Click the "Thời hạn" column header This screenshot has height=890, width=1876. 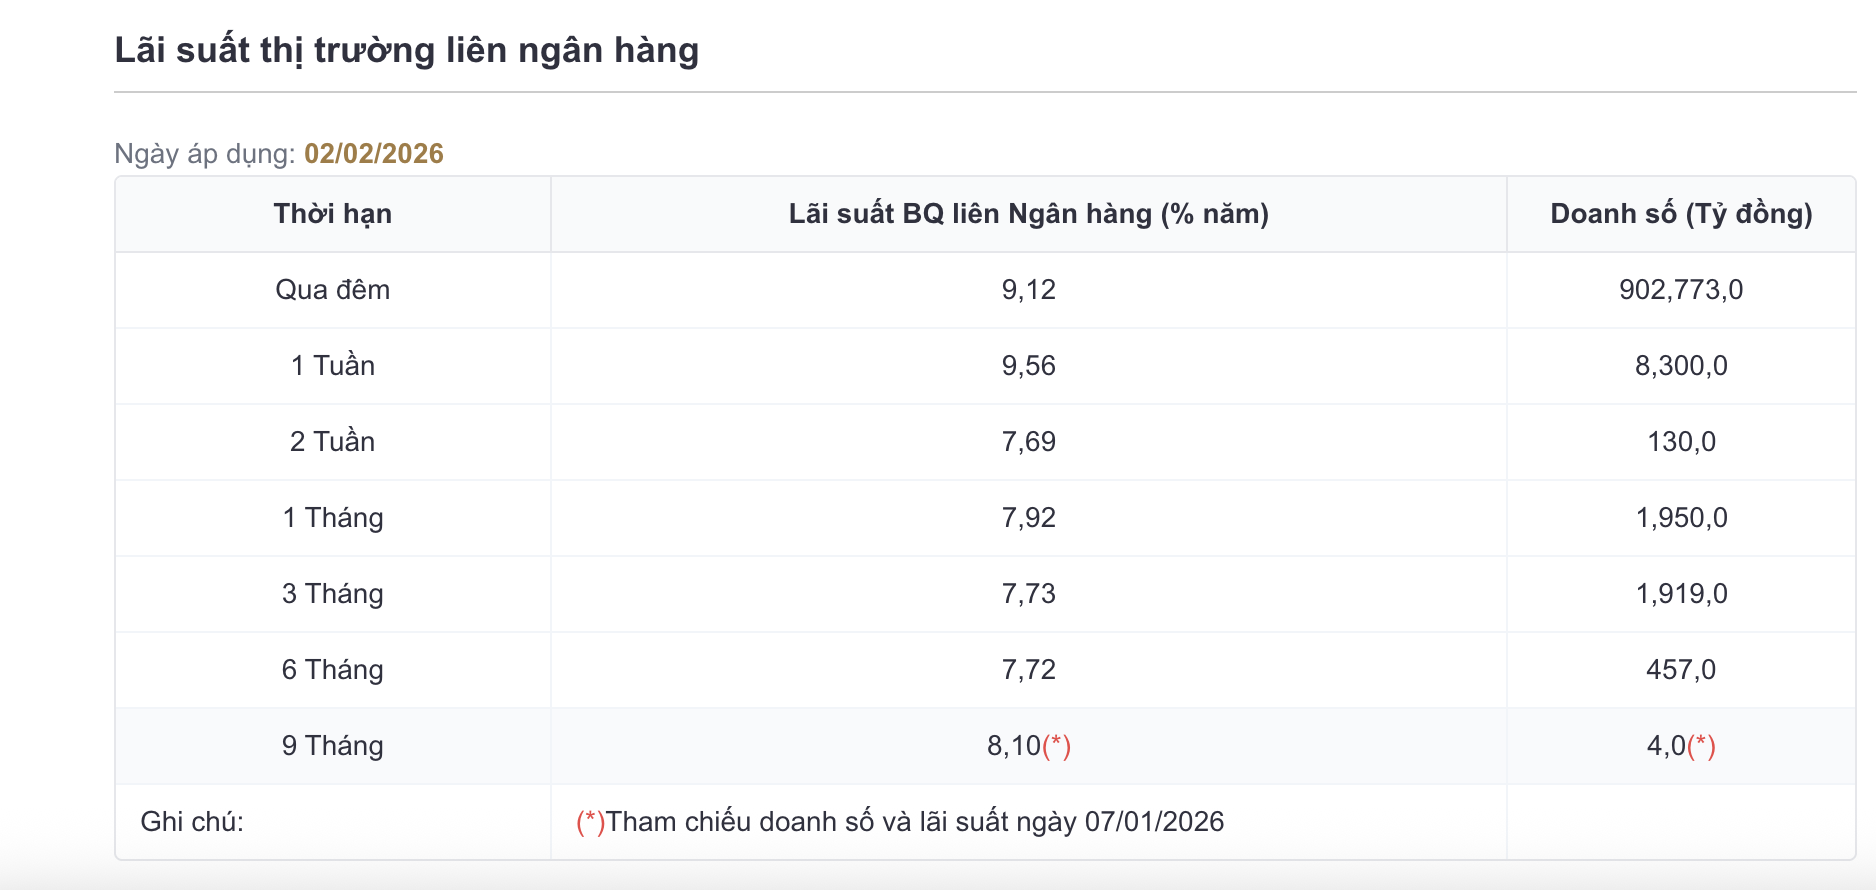333,214
